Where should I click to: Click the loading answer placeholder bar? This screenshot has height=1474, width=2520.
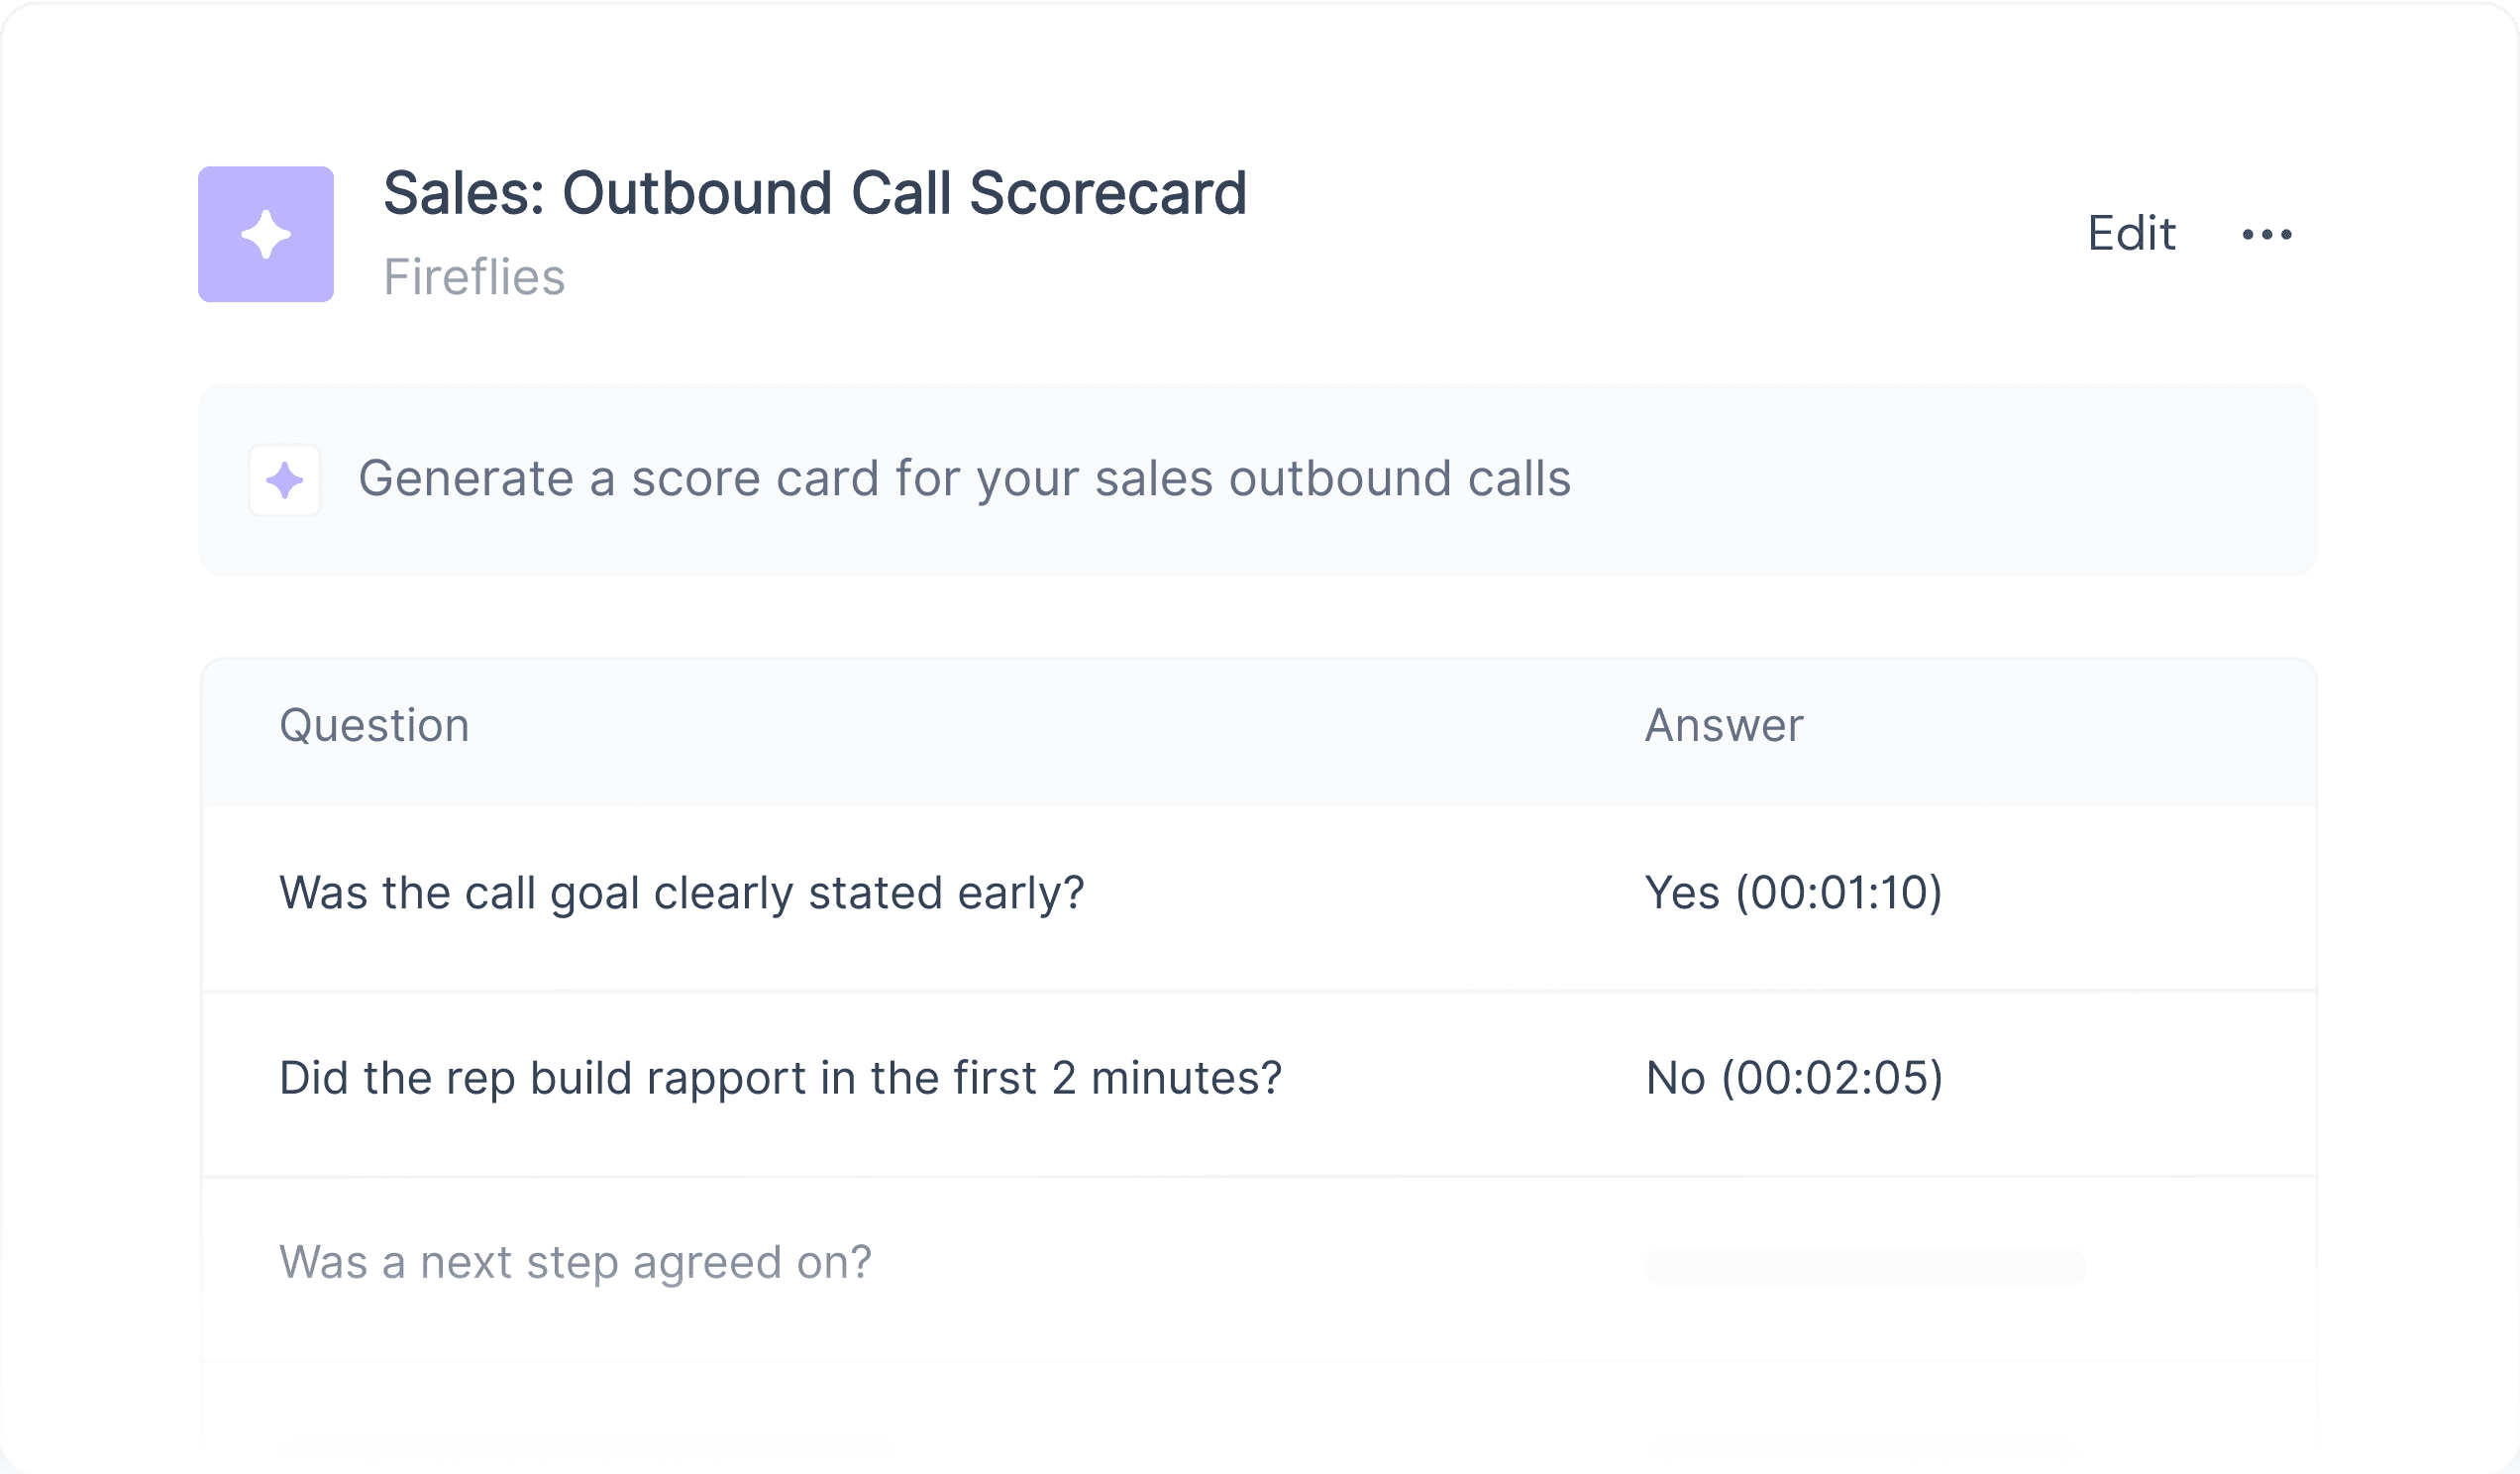pos(1865,1267)
